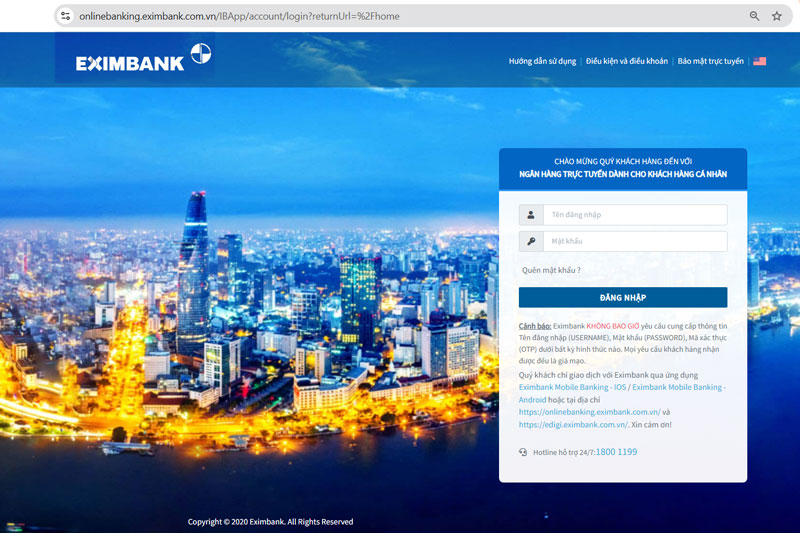Go to Bảo mật trực tuyến page
The image size is (800, 533).
click(710, 61)
